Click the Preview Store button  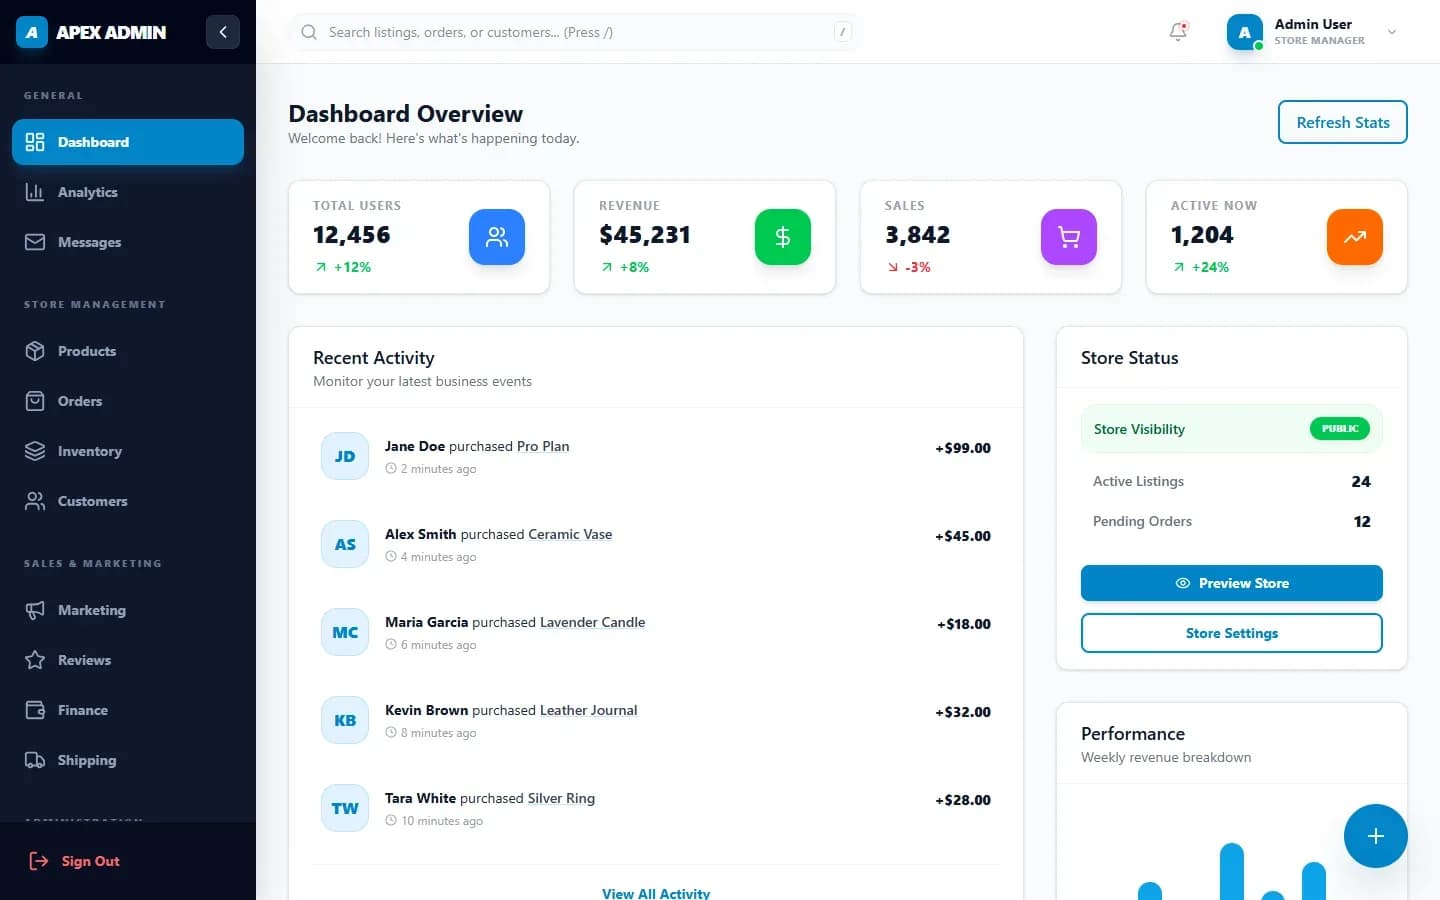point(1232,583)
